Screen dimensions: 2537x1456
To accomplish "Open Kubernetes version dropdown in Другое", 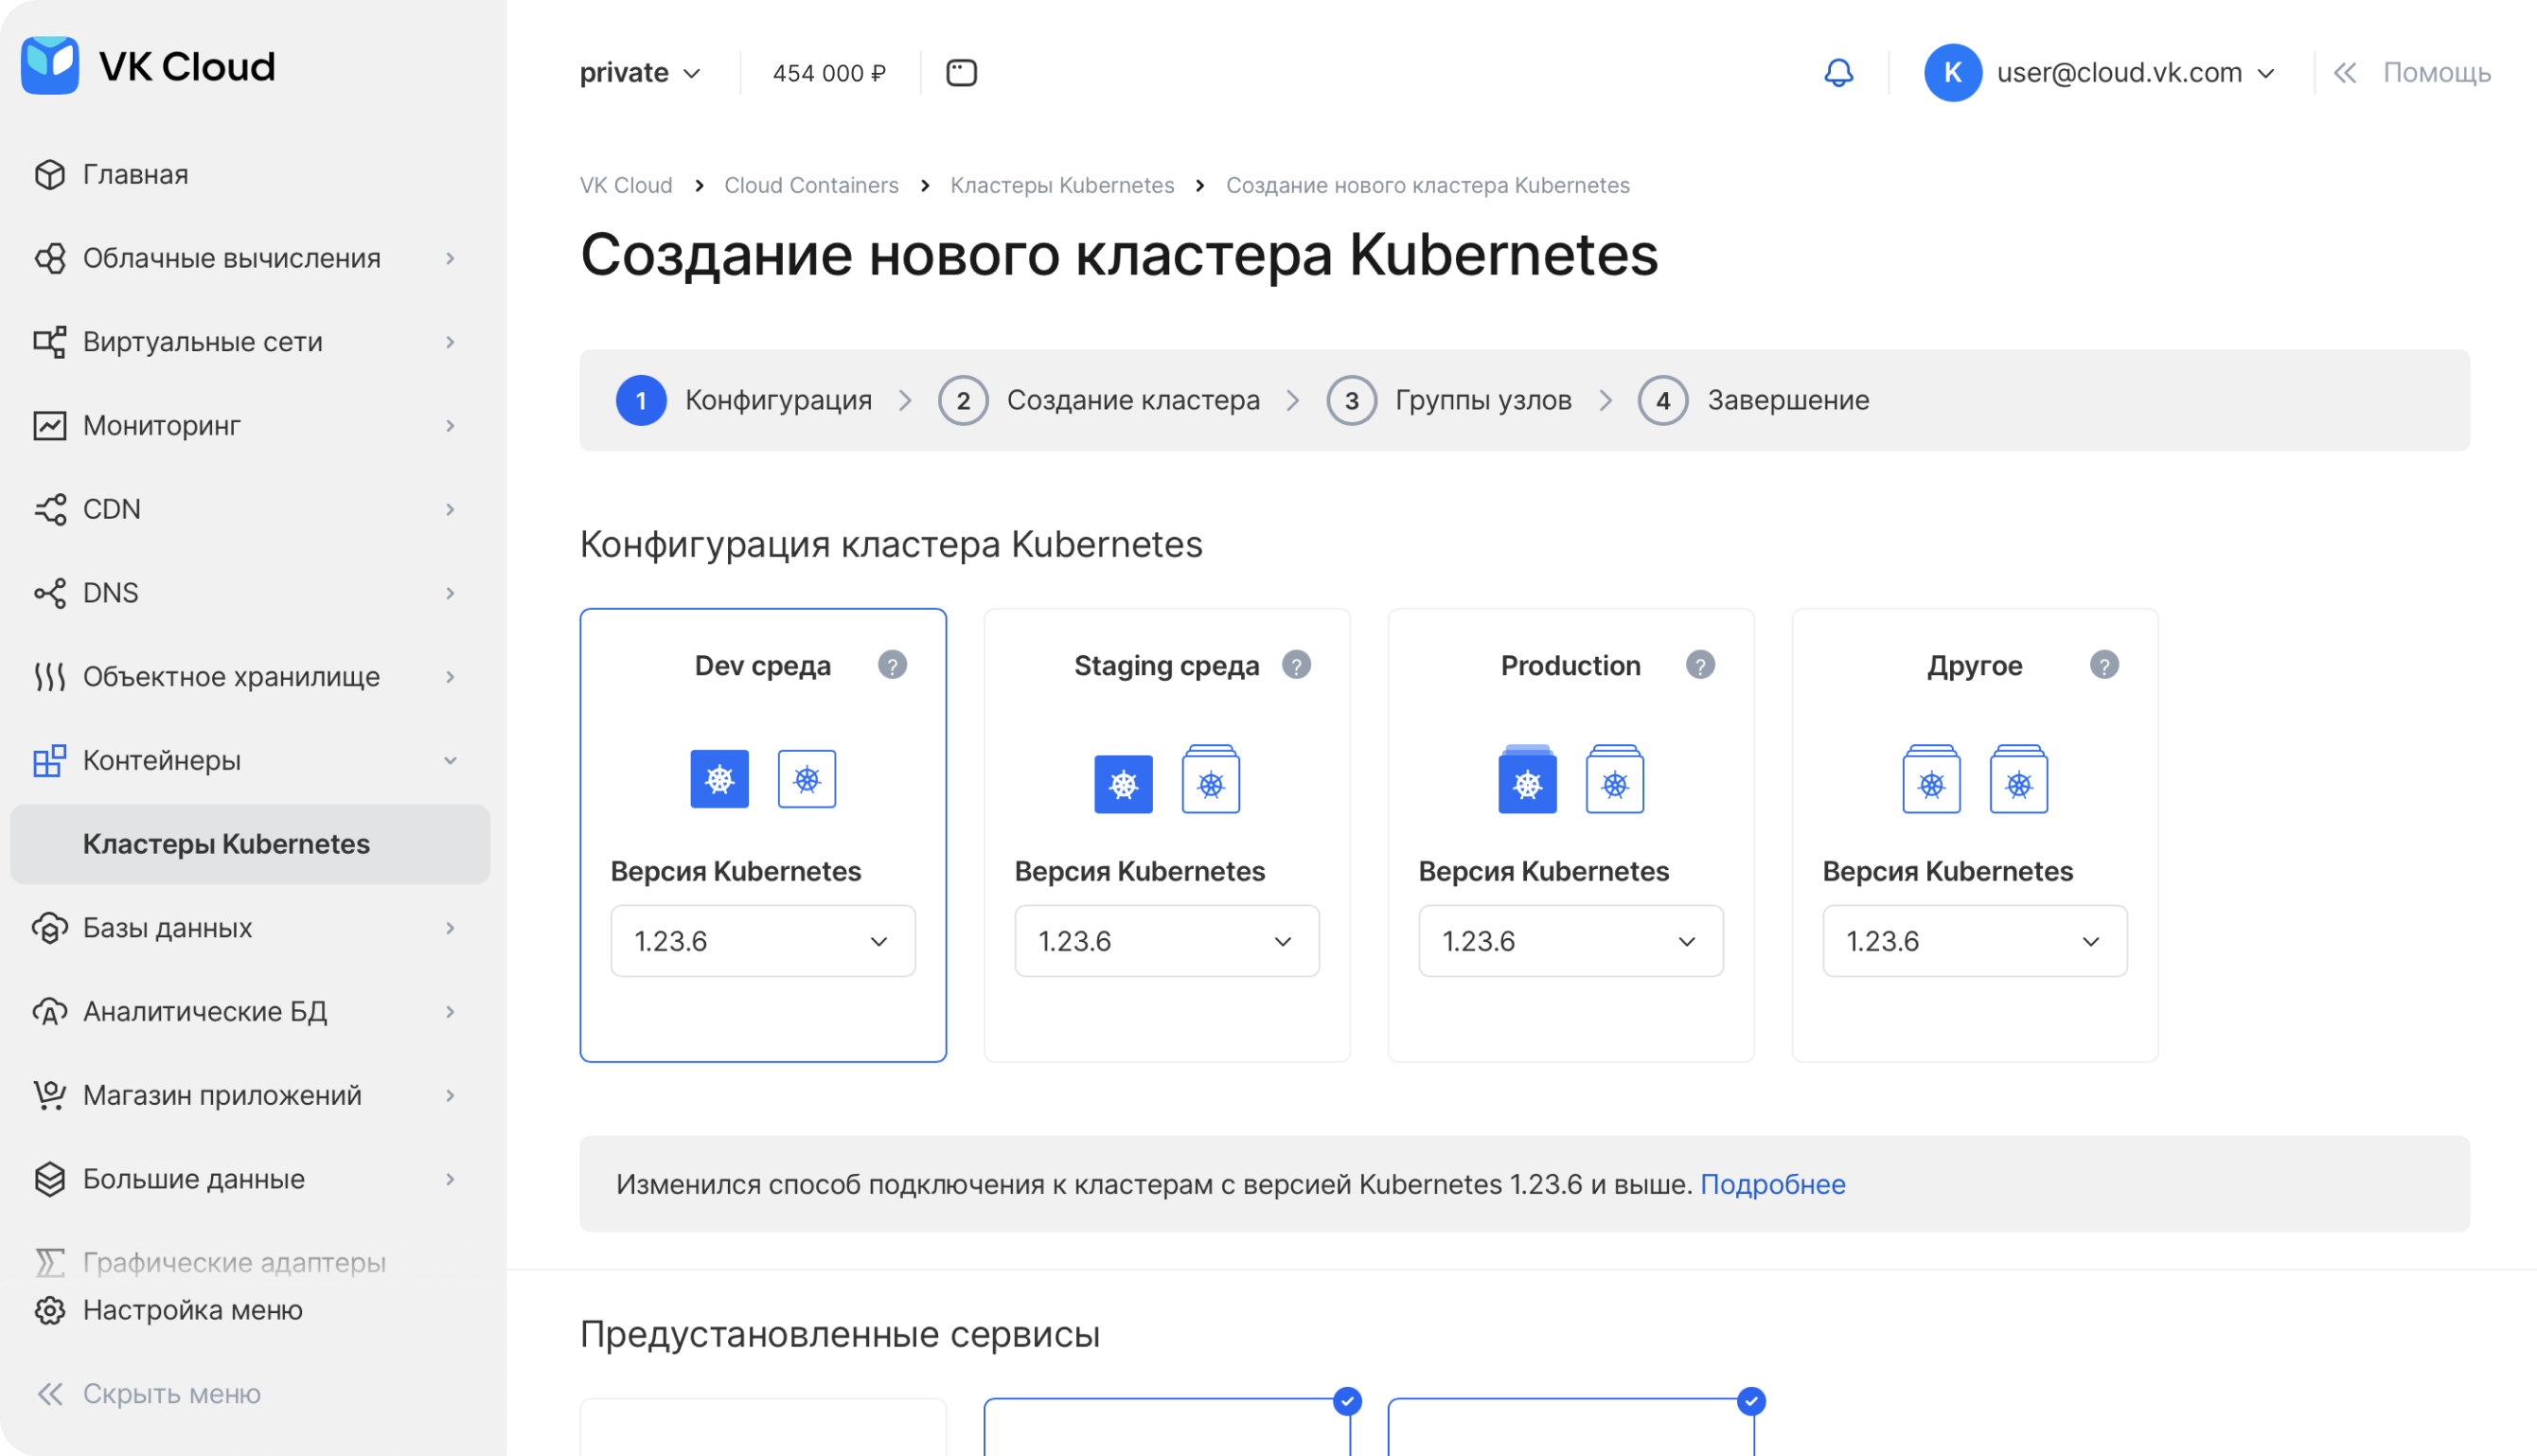I will pos(1975,941).
